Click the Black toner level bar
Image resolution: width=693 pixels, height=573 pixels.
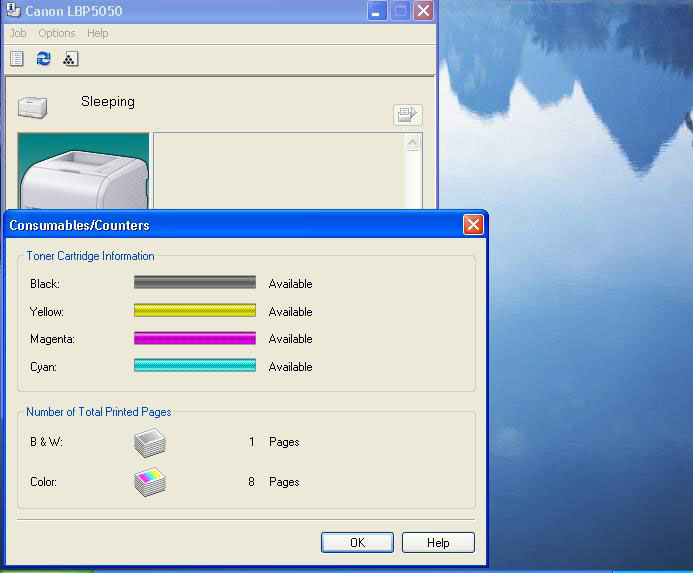click(195, 283)
